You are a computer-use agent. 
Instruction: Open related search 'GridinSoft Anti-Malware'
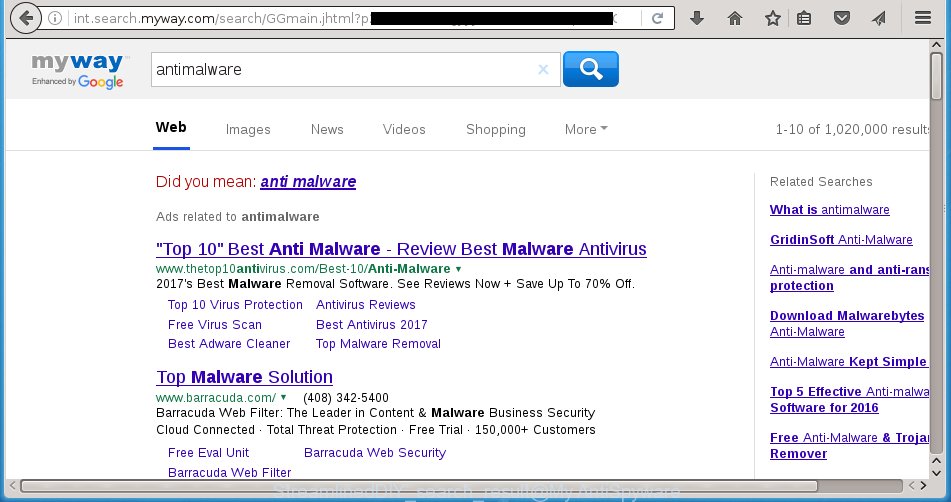pyautogui.click(x=841, y=239)
